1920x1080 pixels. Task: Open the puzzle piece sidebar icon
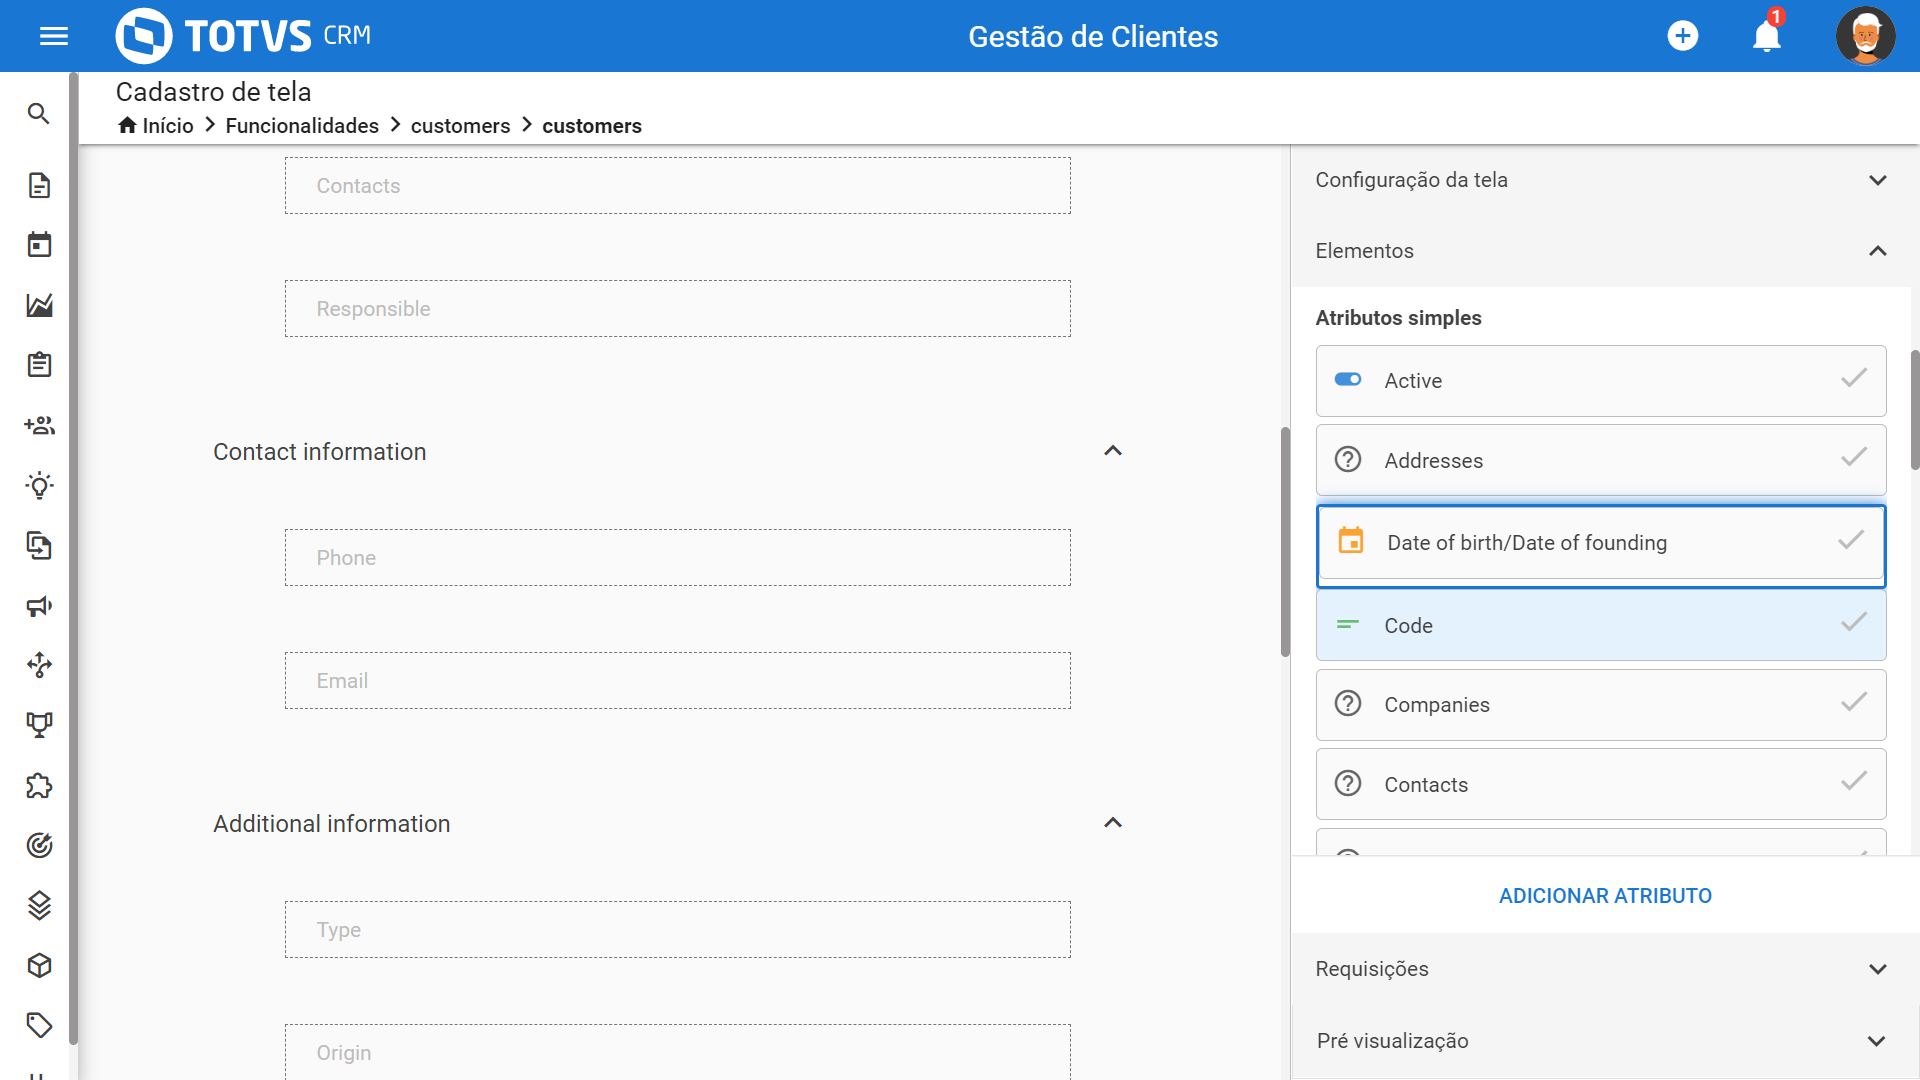pos(39,786)
